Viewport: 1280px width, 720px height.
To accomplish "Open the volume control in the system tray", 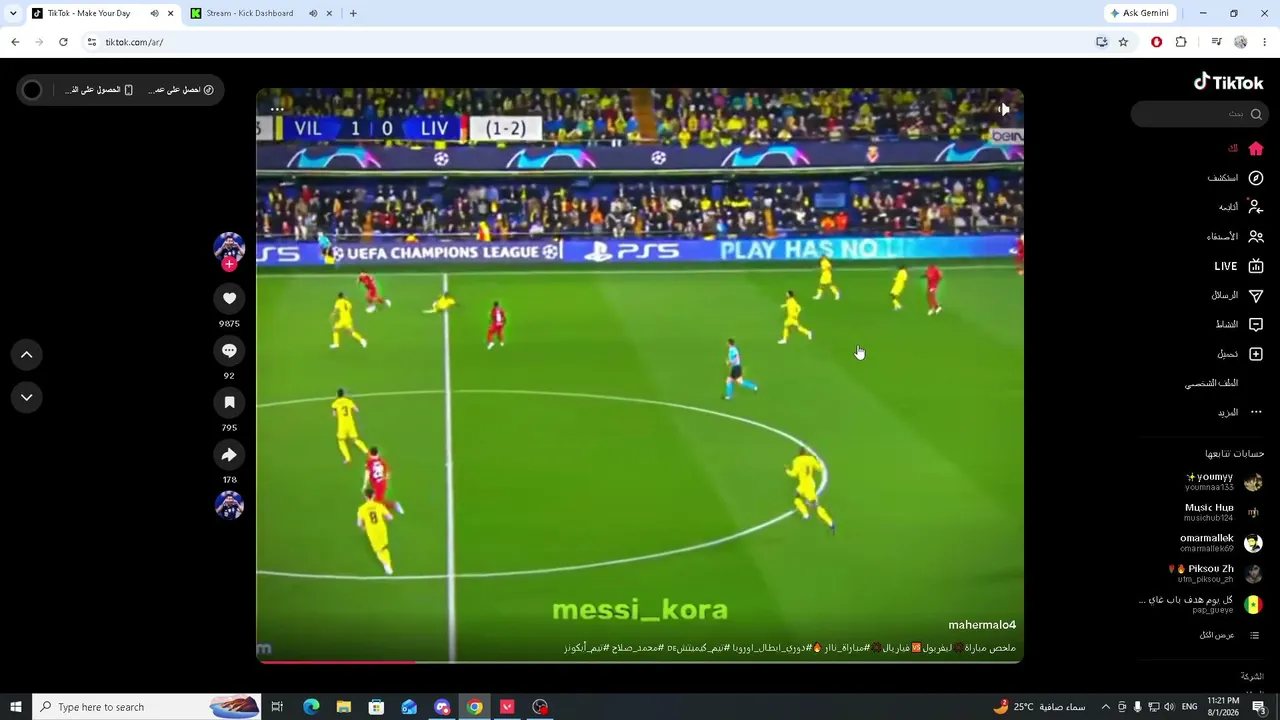I will point(1169,707).
